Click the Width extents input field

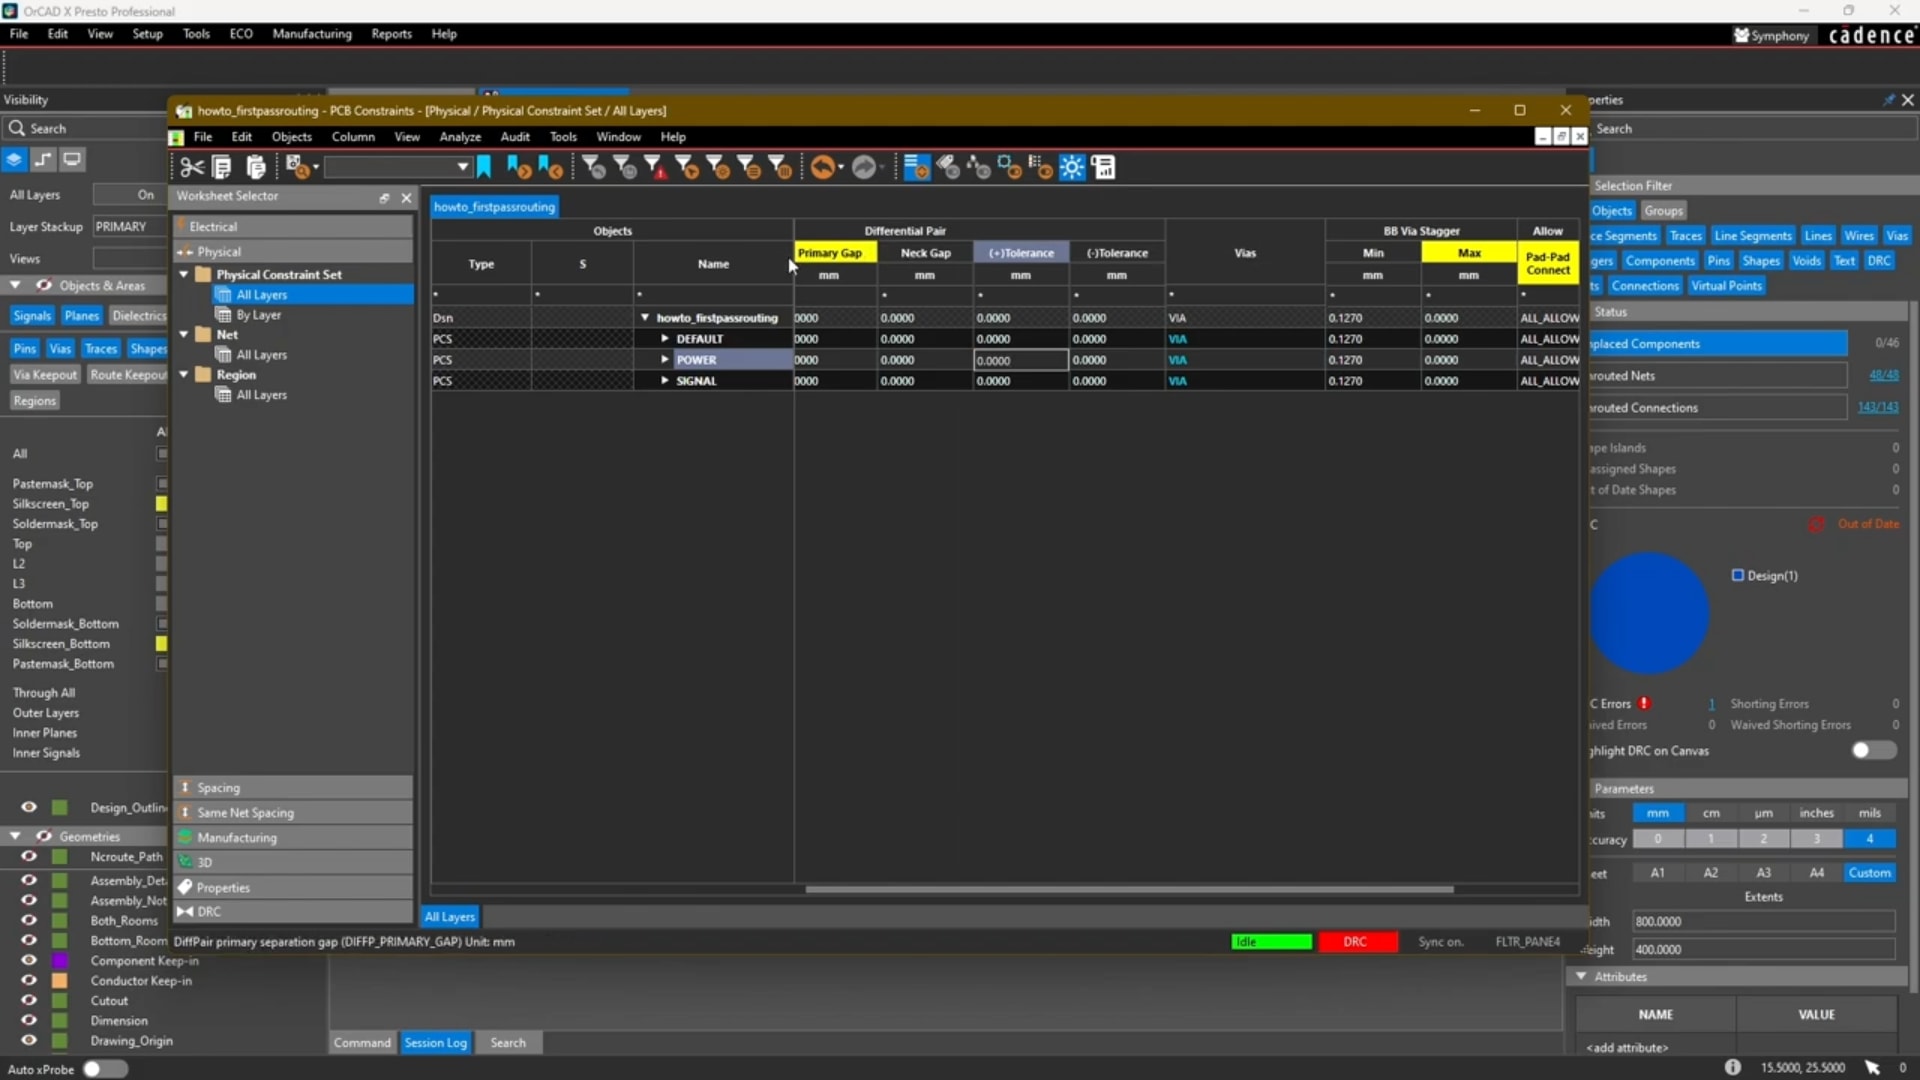(x=1763, y=921)
